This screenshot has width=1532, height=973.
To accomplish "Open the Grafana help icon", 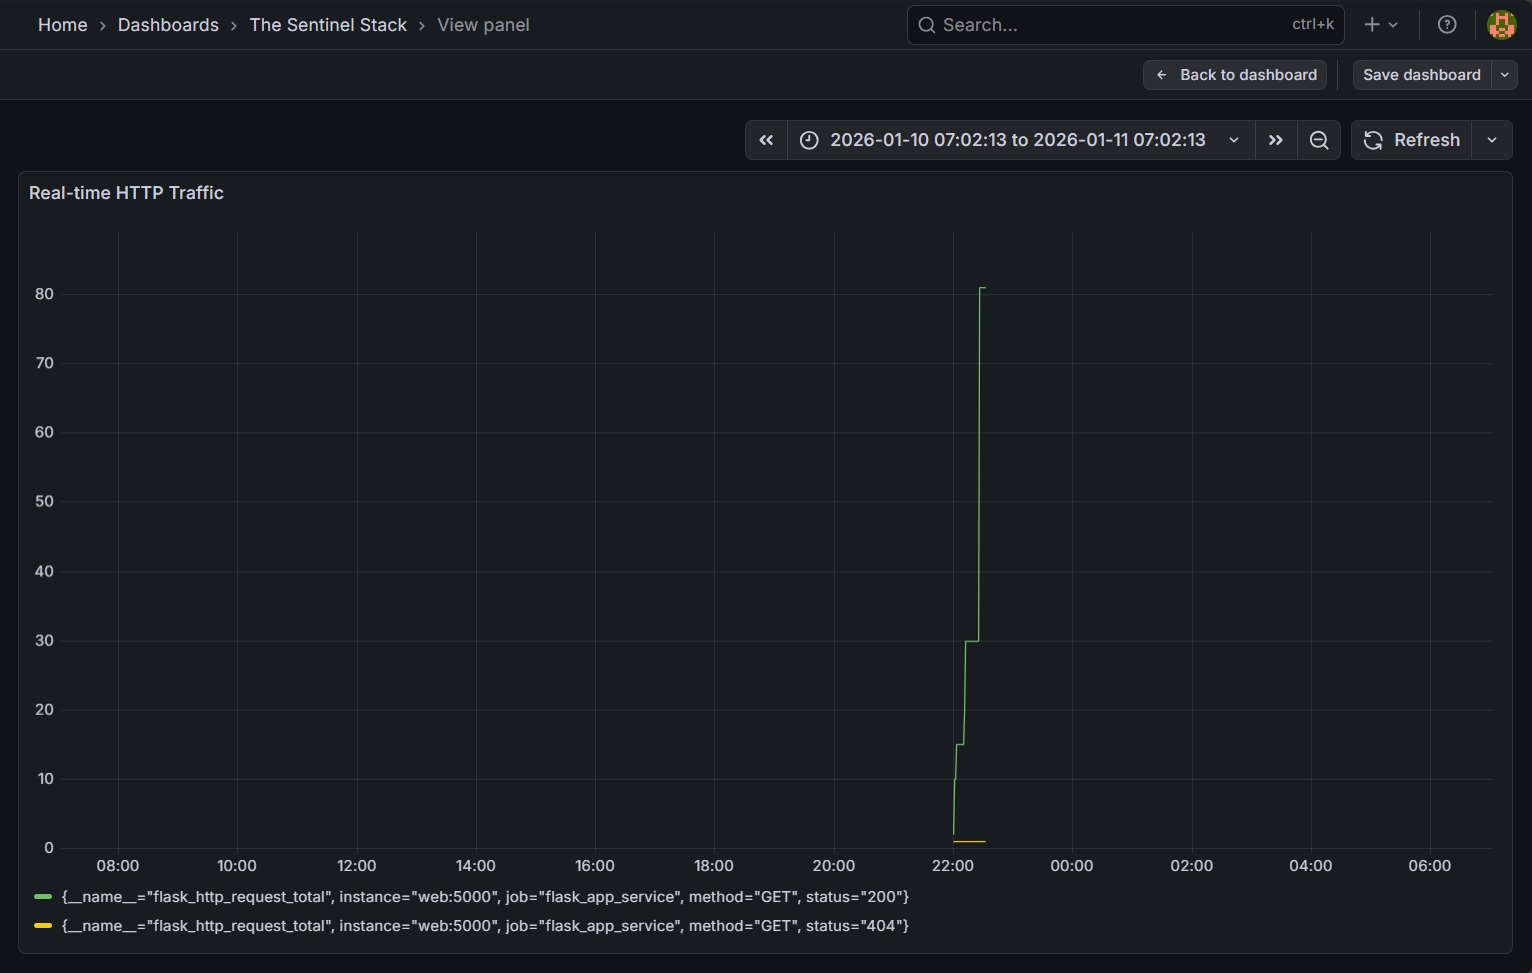I will point(1447,24).
